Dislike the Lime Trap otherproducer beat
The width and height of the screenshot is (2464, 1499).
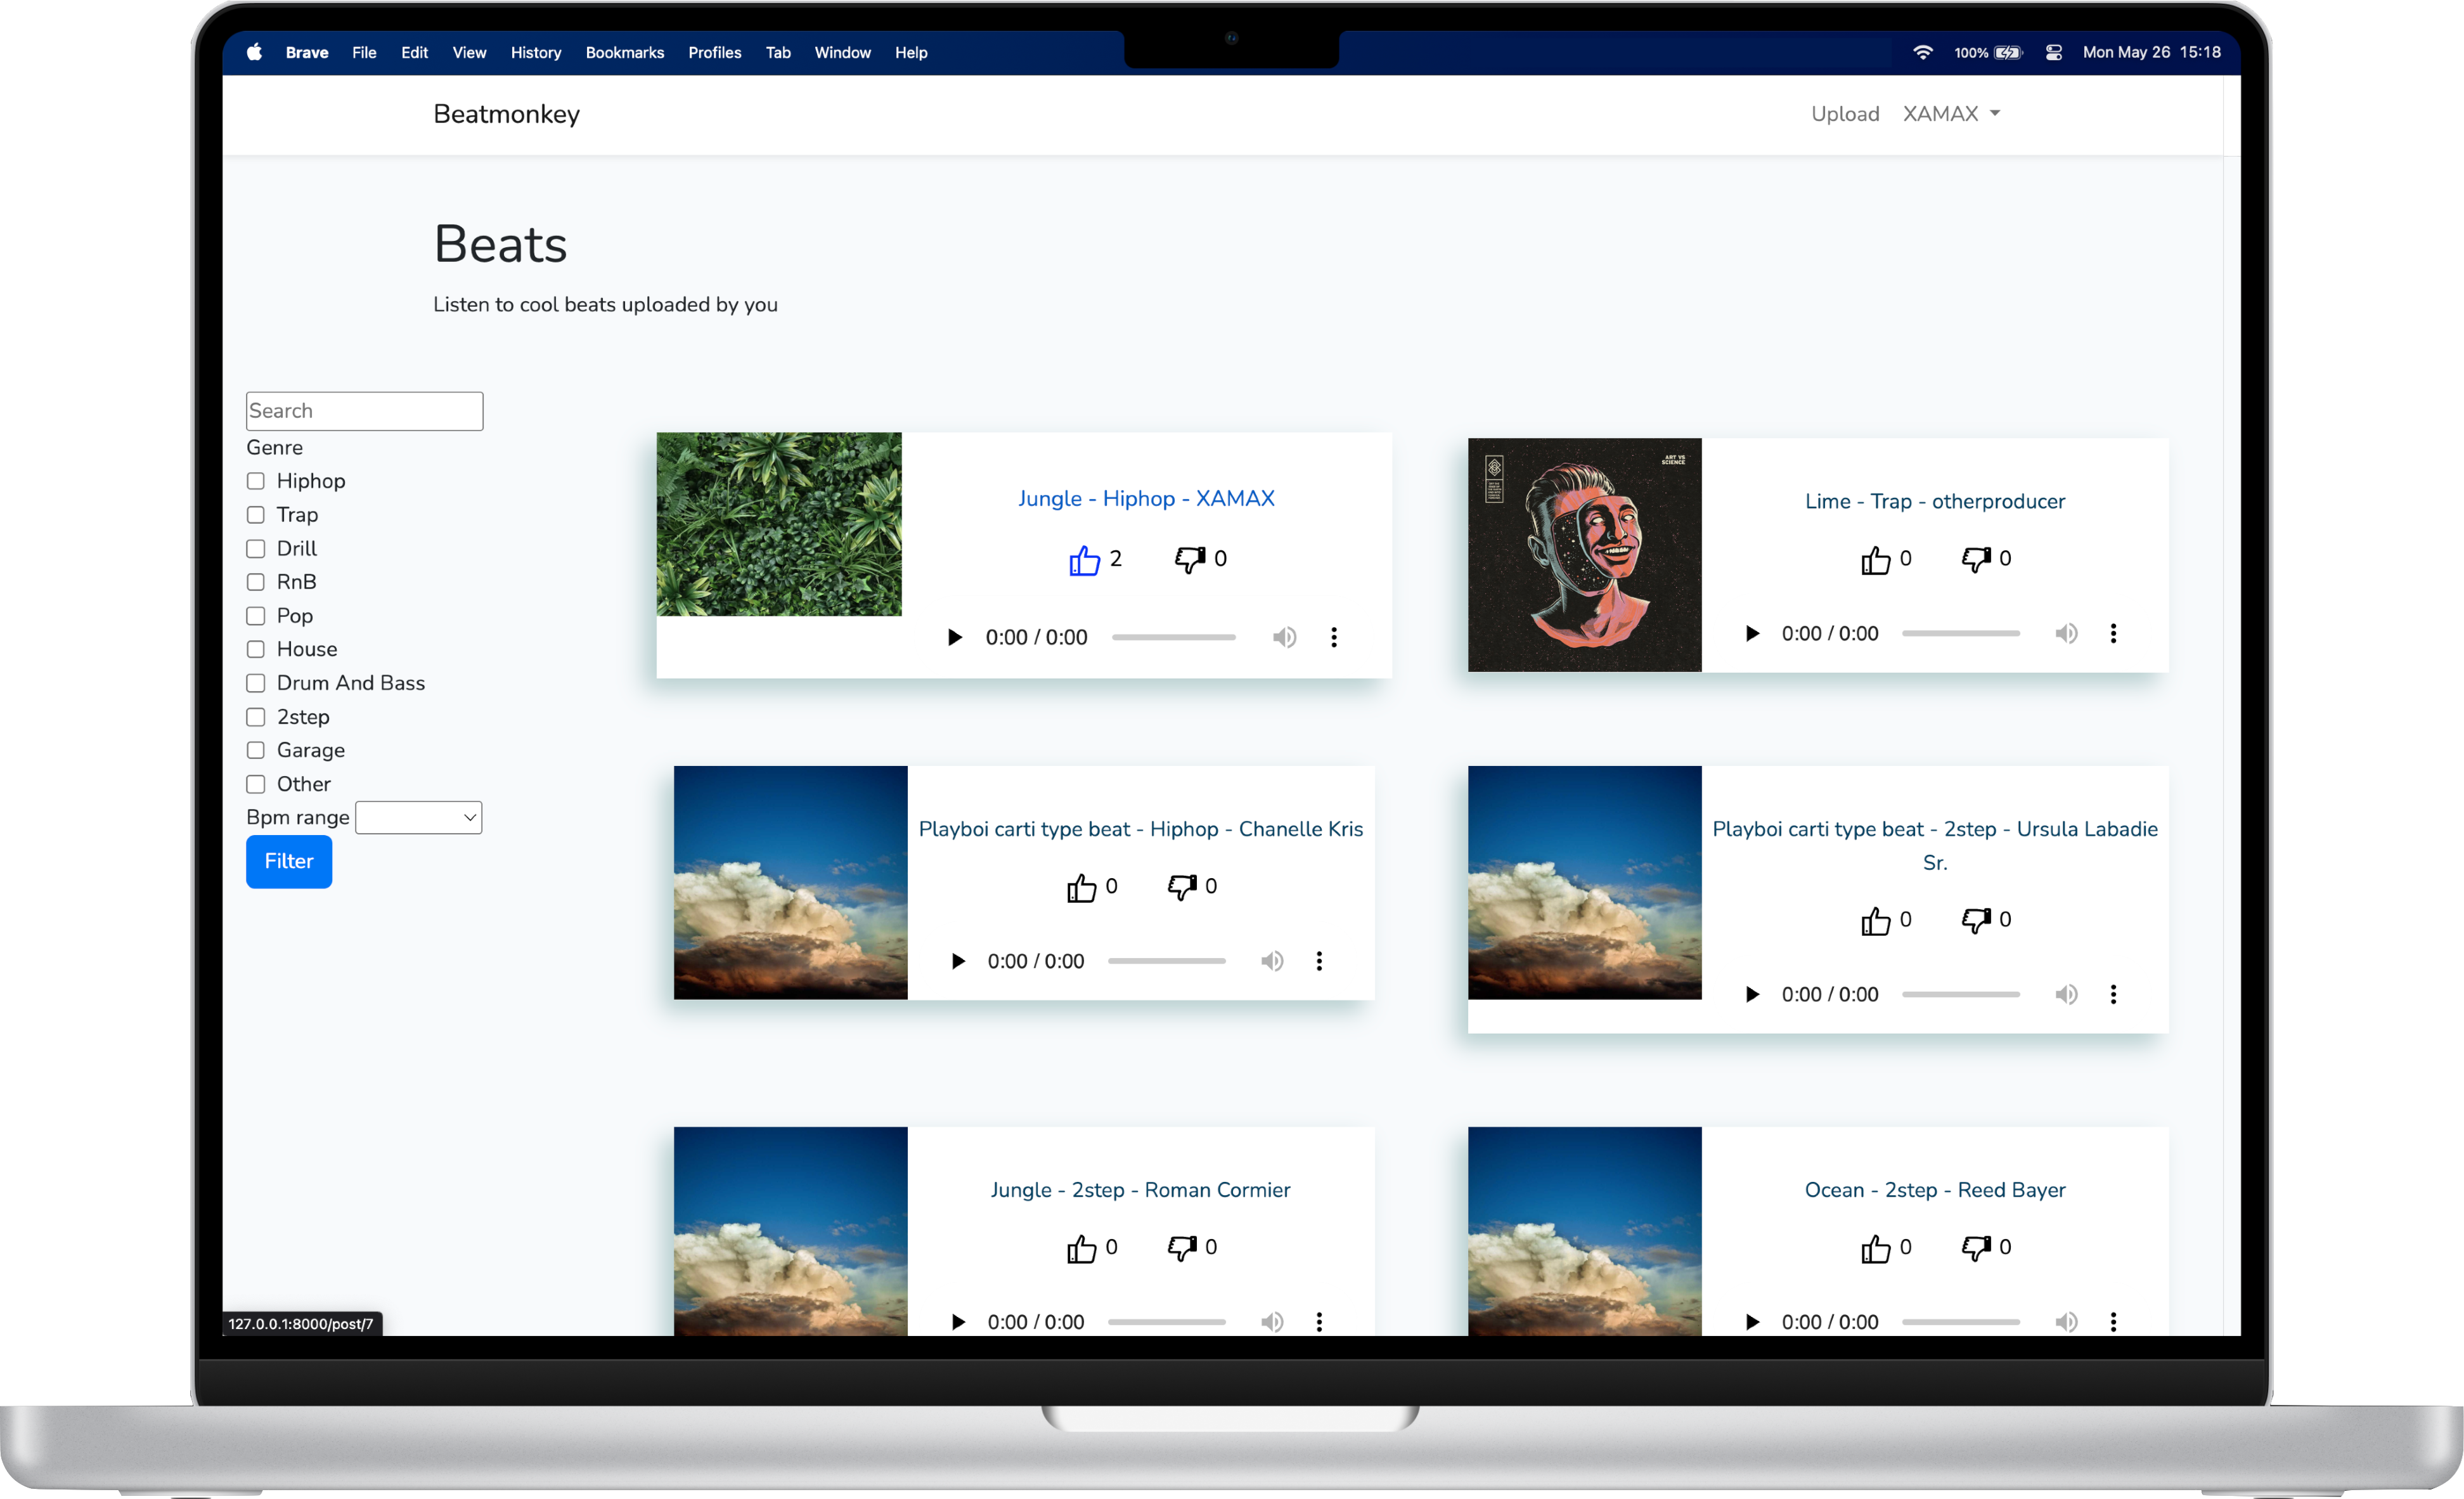pyautogui.click(x=1975, y=560)
